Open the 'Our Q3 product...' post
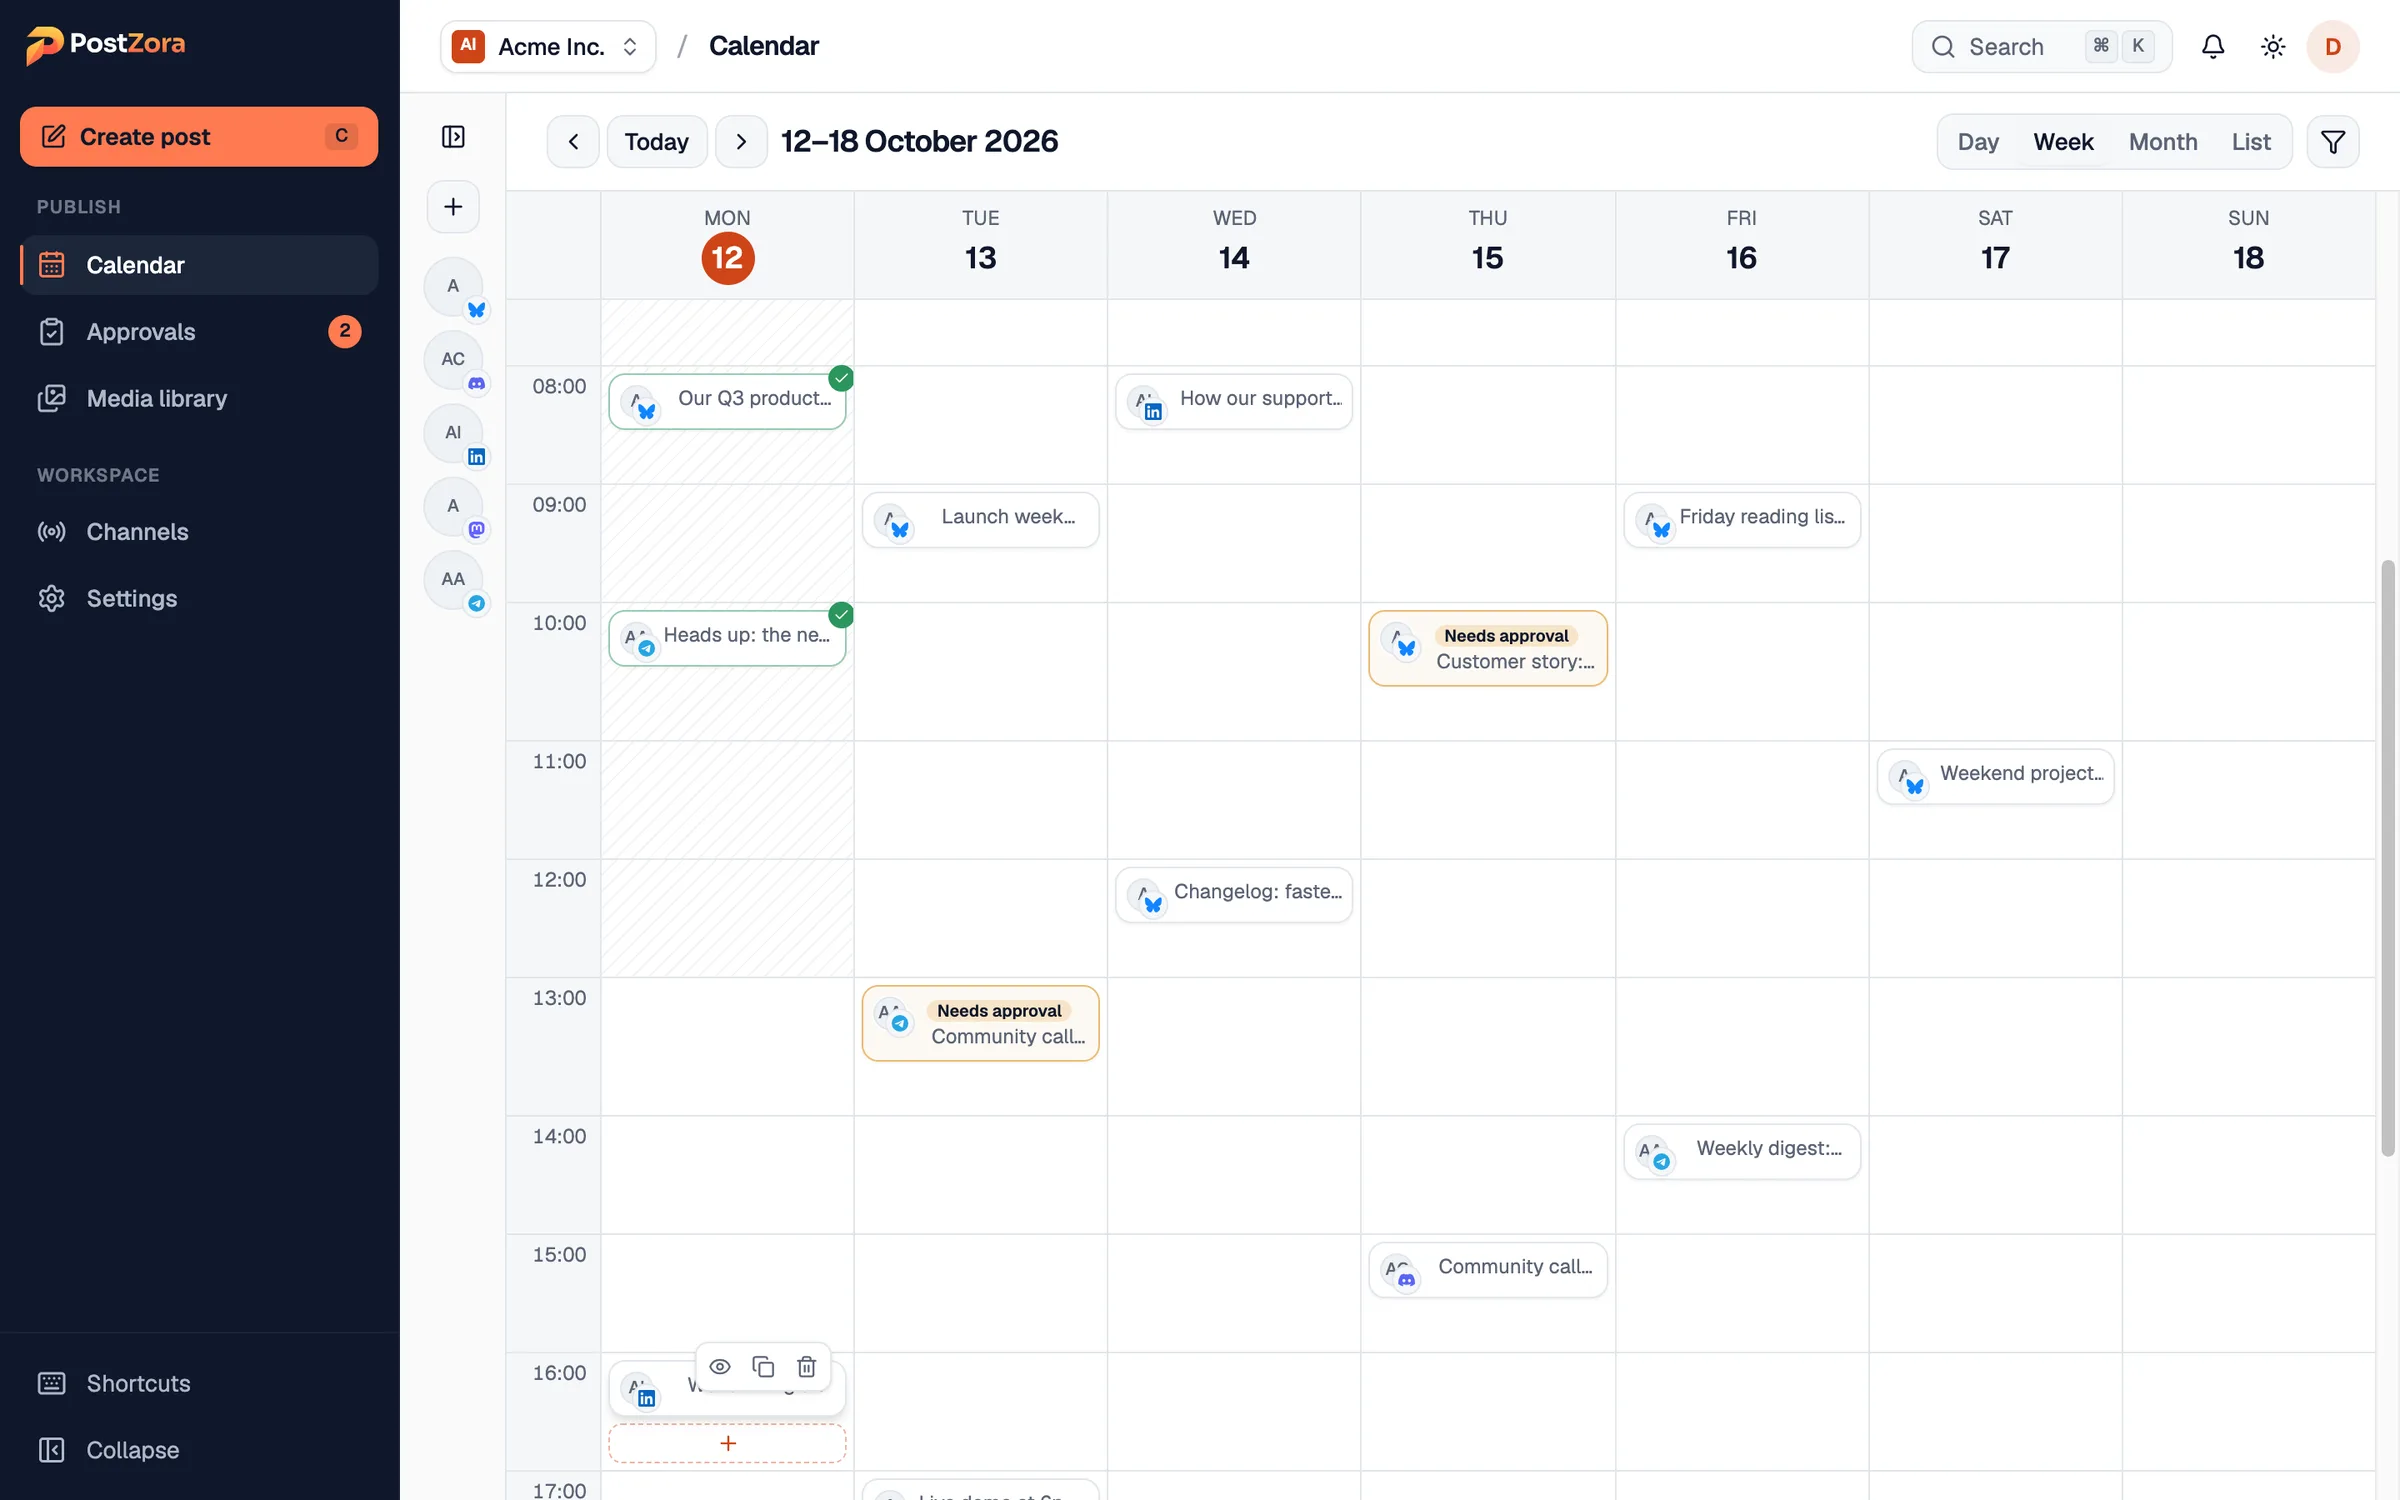This screenshot has width=2400, height=1500. tap(727, 402)
